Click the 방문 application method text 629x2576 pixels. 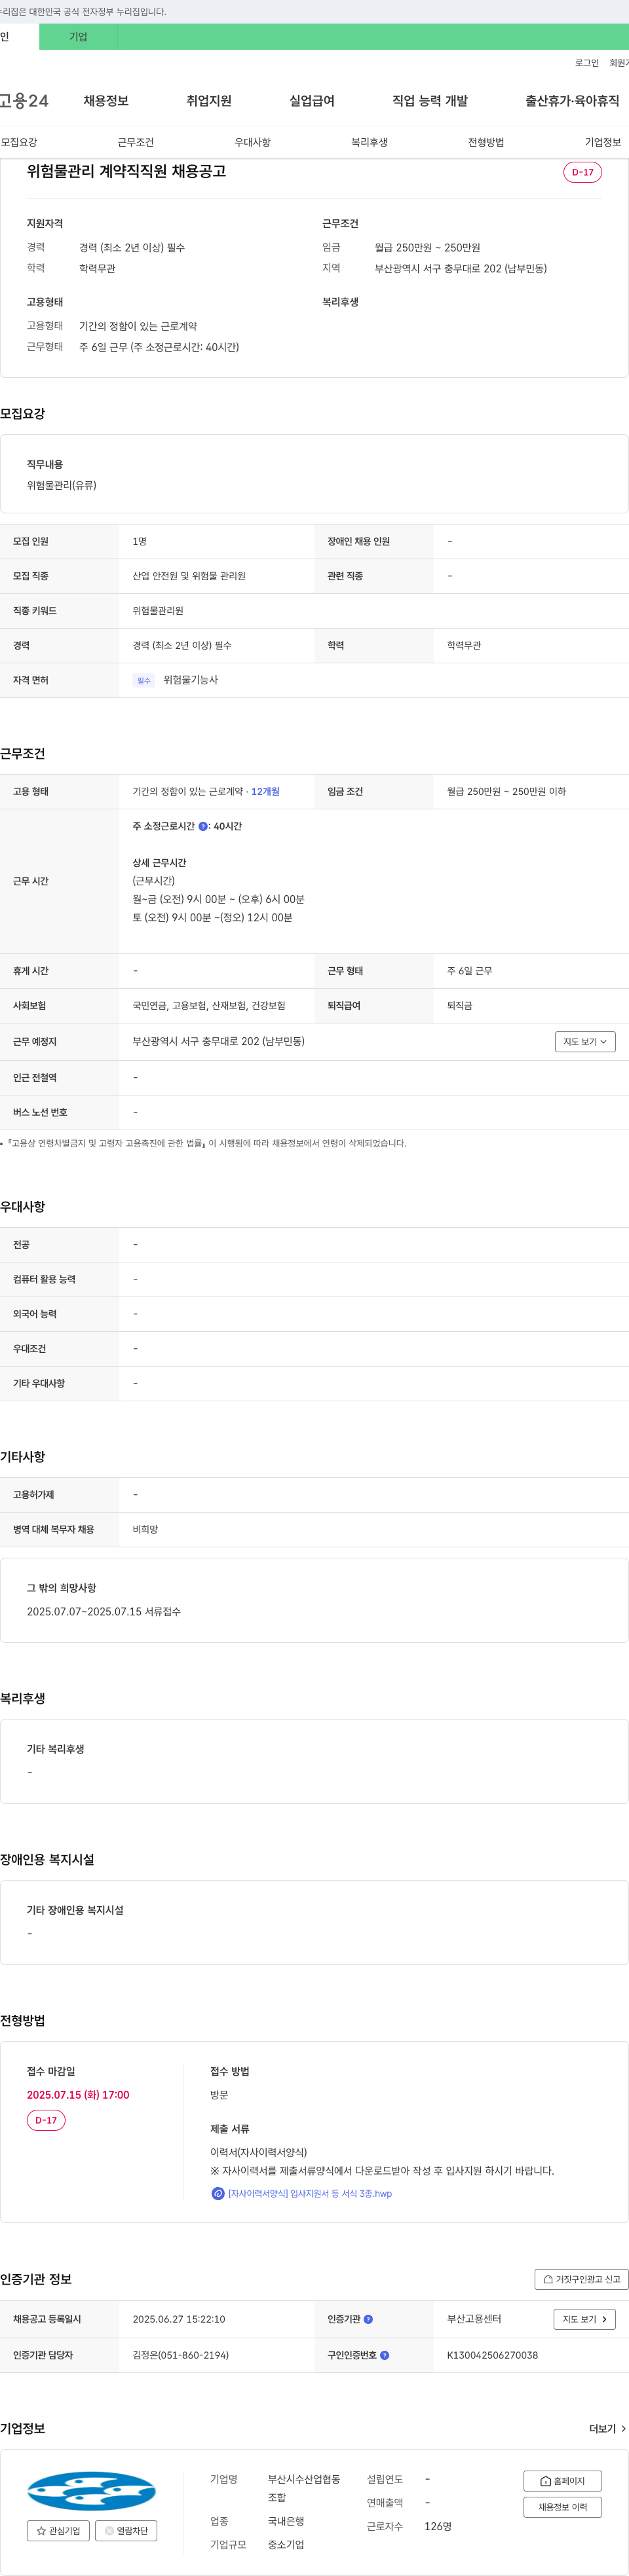tap(219, 2095)
